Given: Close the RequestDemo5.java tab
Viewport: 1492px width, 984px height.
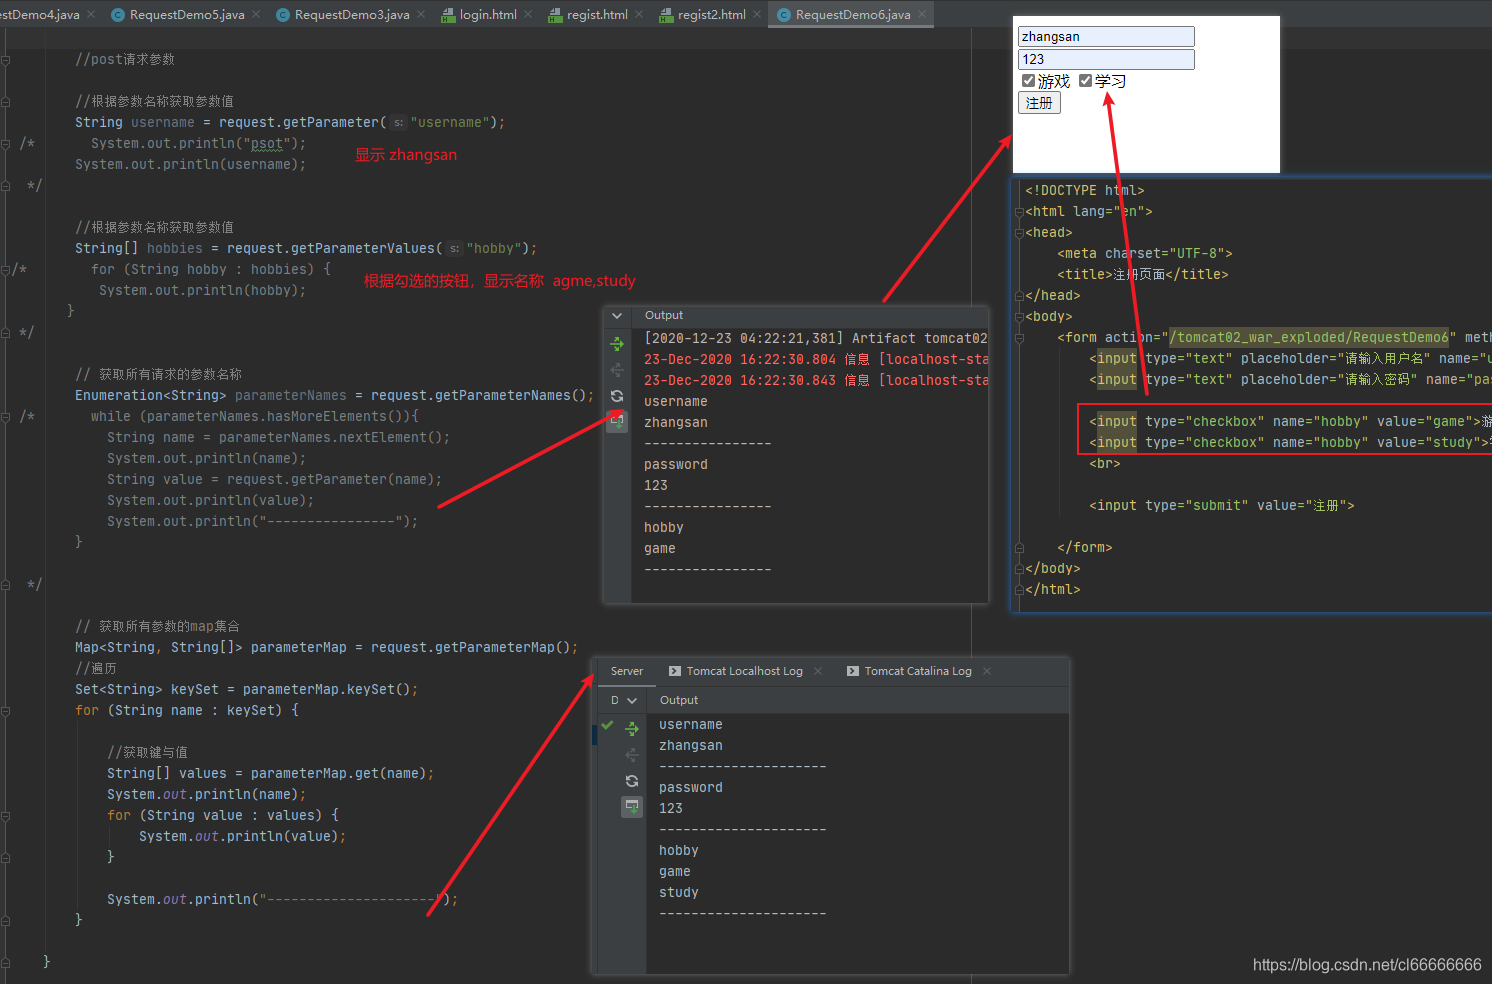Looking at the screenshot, I should 256,14.
